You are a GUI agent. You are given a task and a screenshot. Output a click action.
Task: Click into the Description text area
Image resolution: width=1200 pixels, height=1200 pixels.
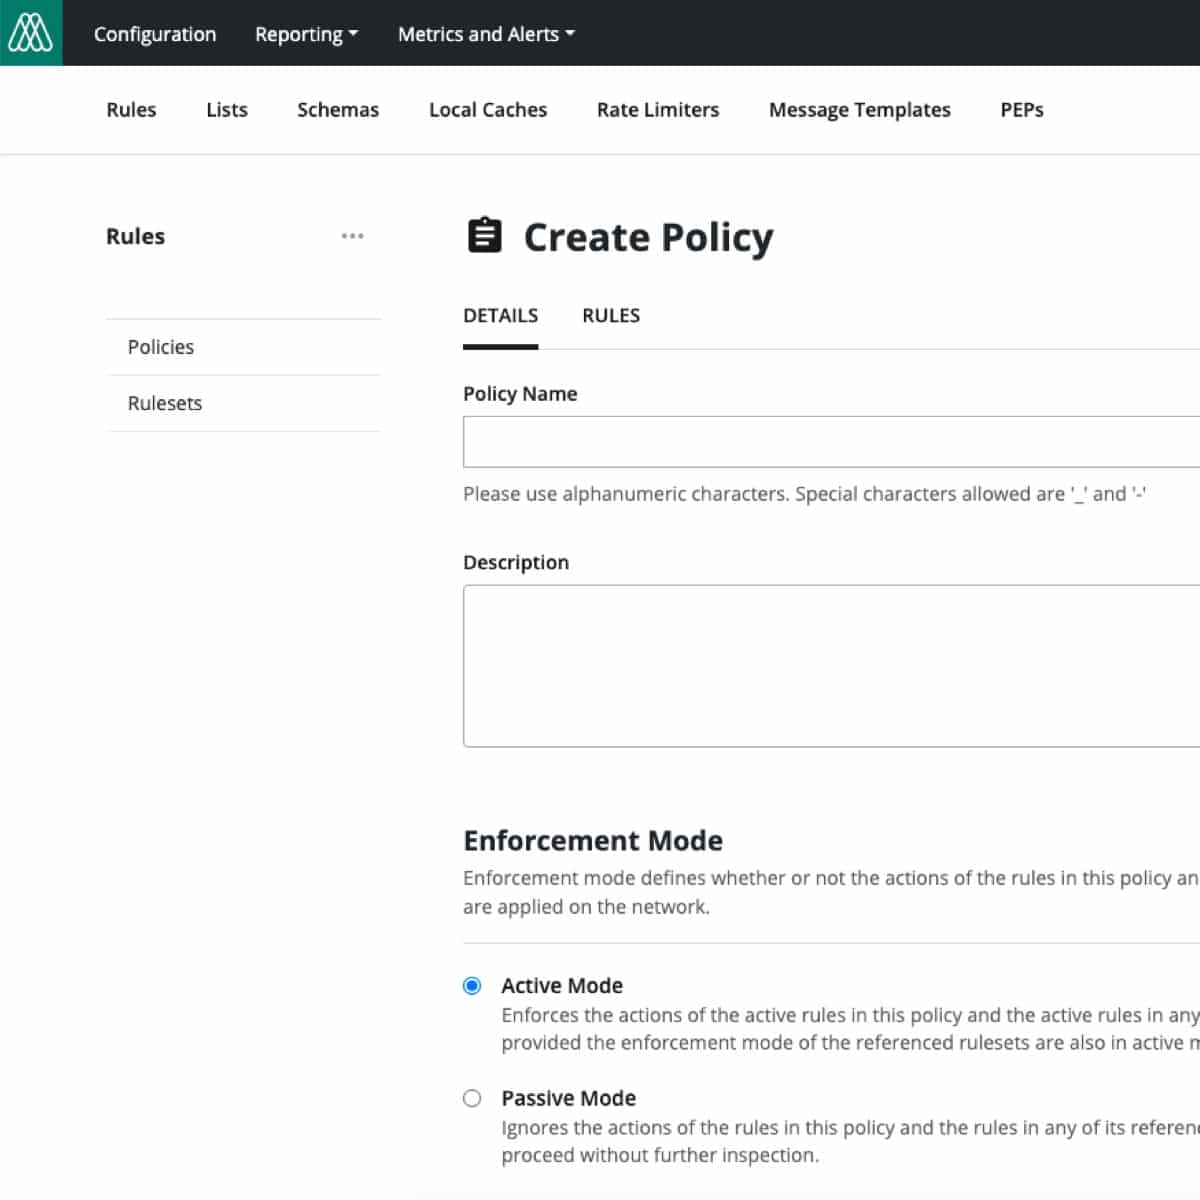coord(831,666)
